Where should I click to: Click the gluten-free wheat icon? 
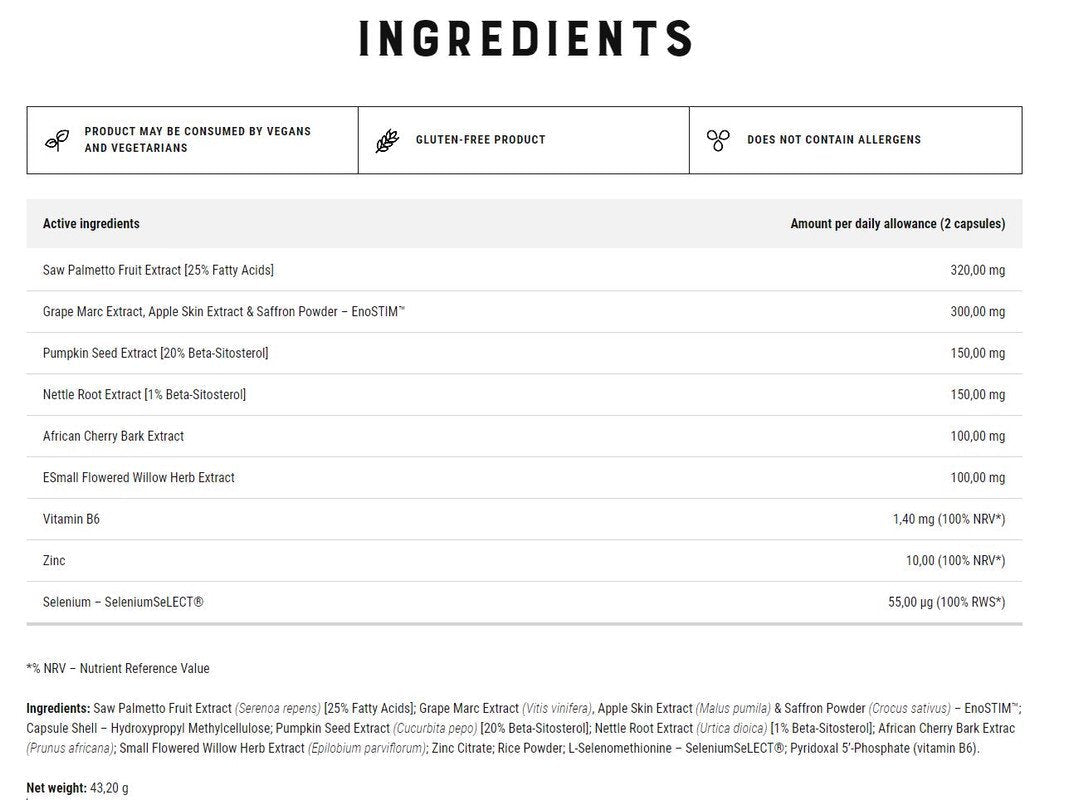click(387, 140)
